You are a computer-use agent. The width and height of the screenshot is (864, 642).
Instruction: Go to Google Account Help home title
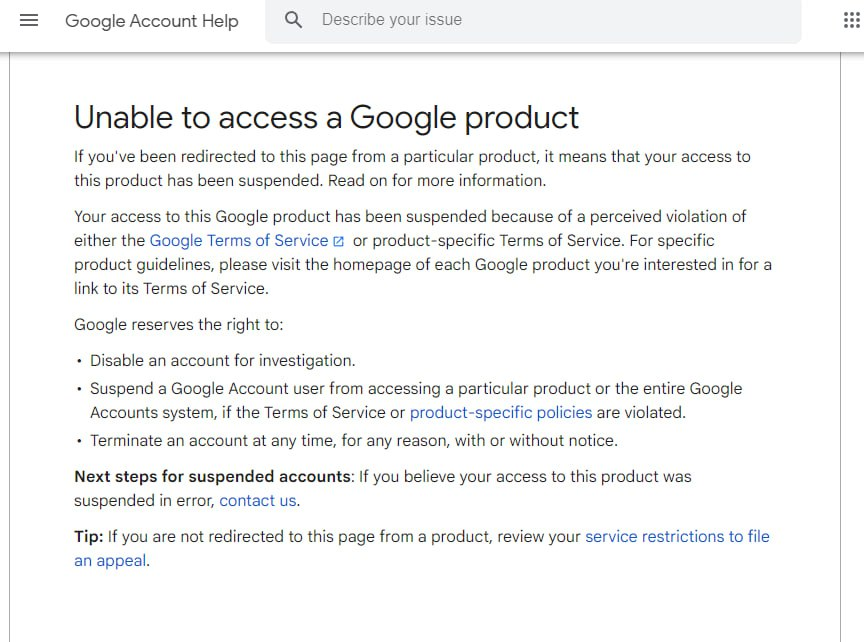(152, 21)
